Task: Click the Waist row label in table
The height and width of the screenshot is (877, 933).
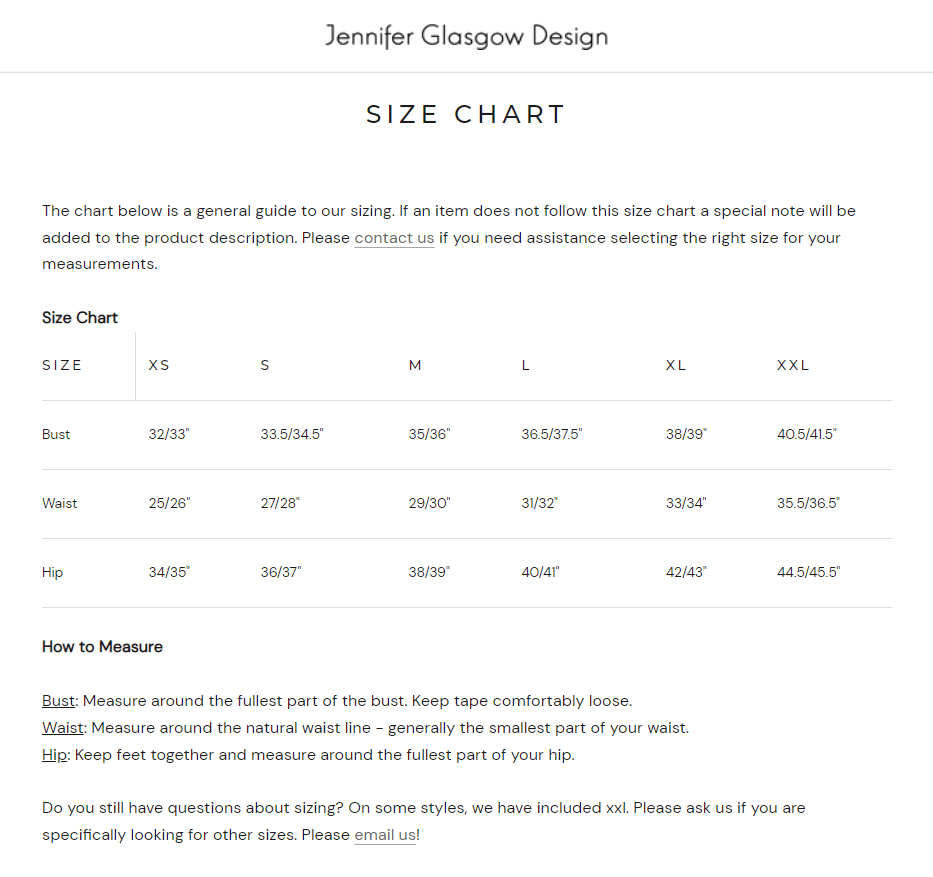Action: (x=59, y=503)
